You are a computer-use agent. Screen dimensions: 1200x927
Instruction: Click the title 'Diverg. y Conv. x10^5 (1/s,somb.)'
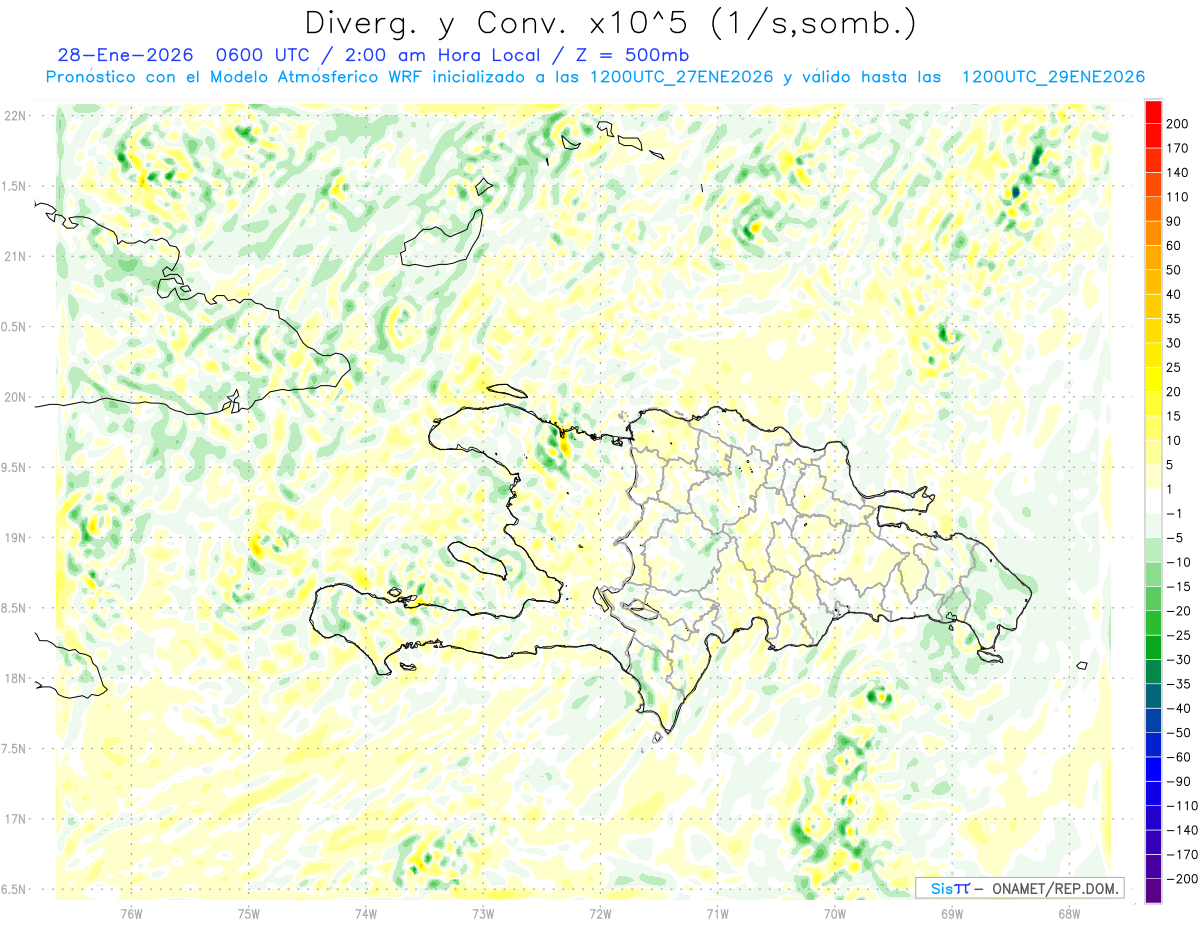(609, 24)
